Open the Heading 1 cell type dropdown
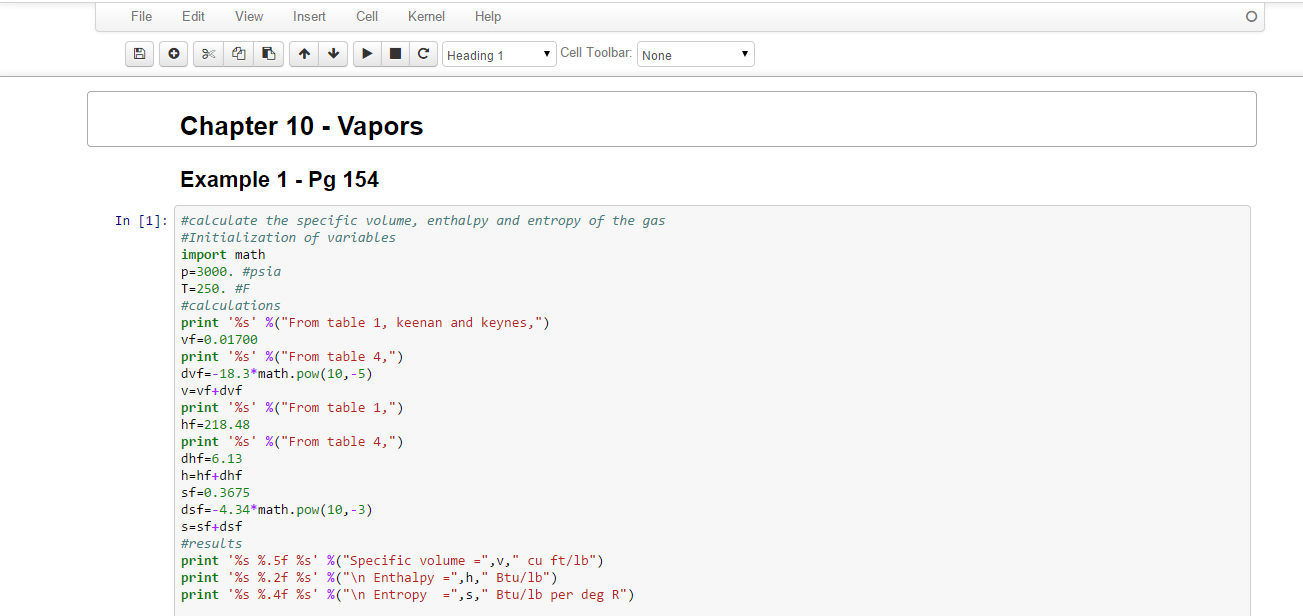The width and height of the screenshot is (1303, 616). [x=499, y=55]
